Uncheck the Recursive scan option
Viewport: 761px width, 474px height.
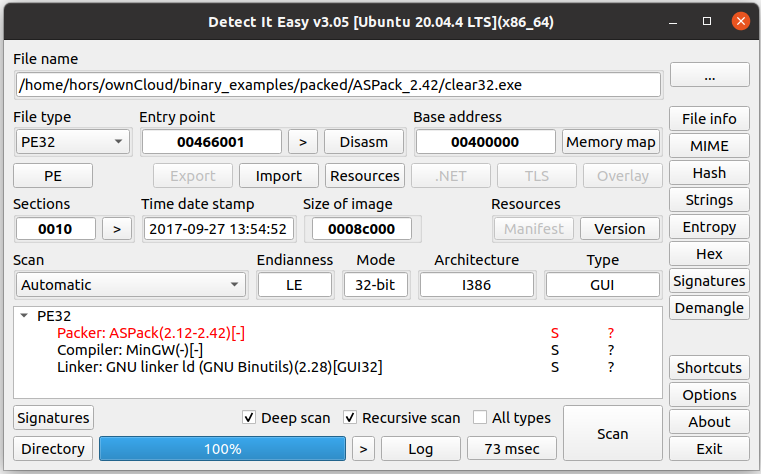350,418
